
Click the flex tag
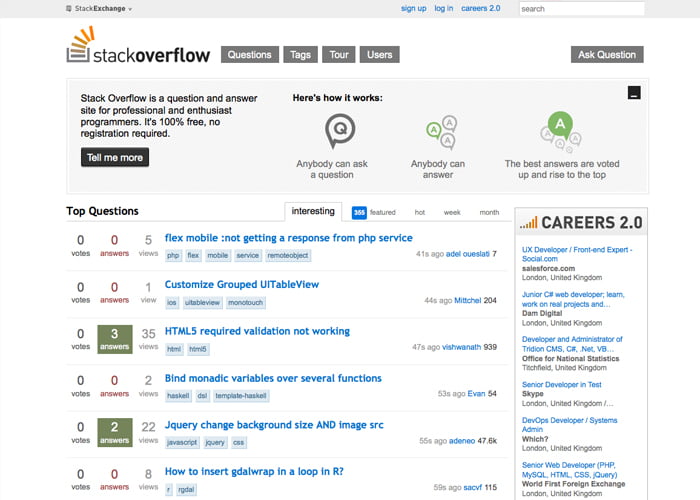[193, 255]
